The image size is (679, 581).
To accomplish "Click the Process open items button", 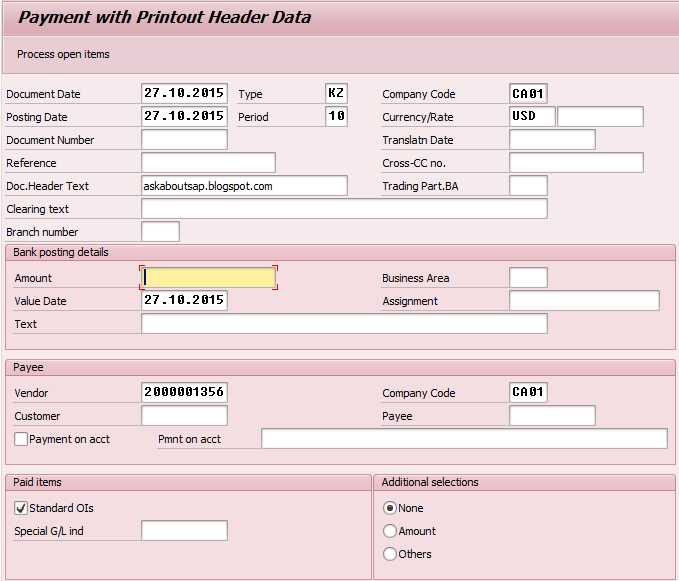I will [63, 55].
